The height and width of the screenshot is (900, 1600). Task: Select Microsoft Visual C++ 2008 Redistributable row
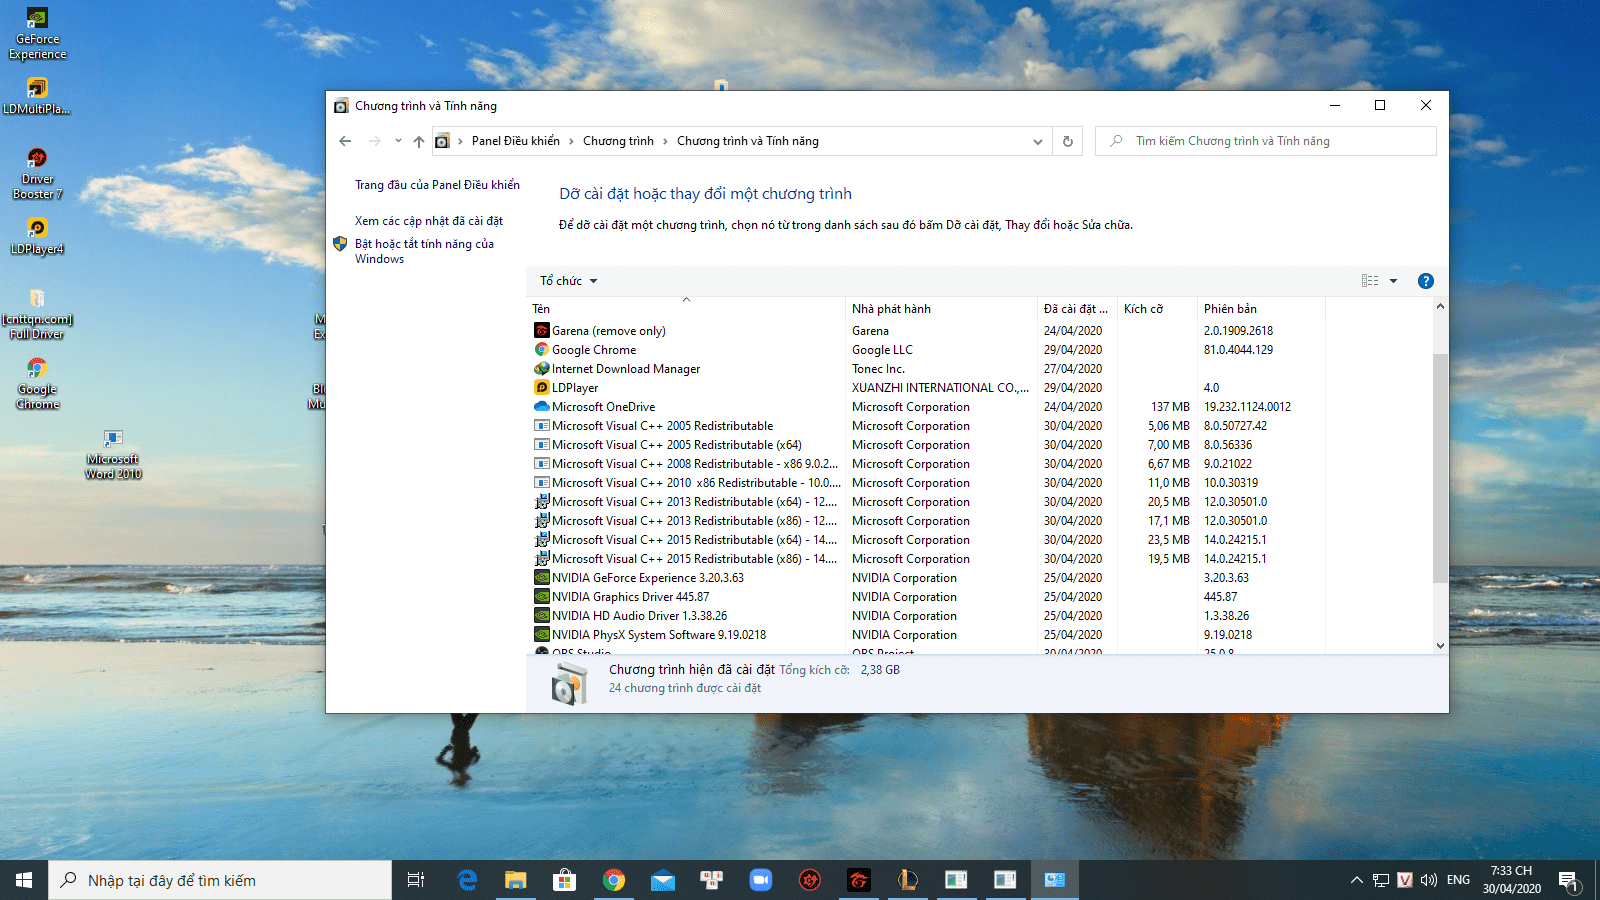click(x=929, y=463)
